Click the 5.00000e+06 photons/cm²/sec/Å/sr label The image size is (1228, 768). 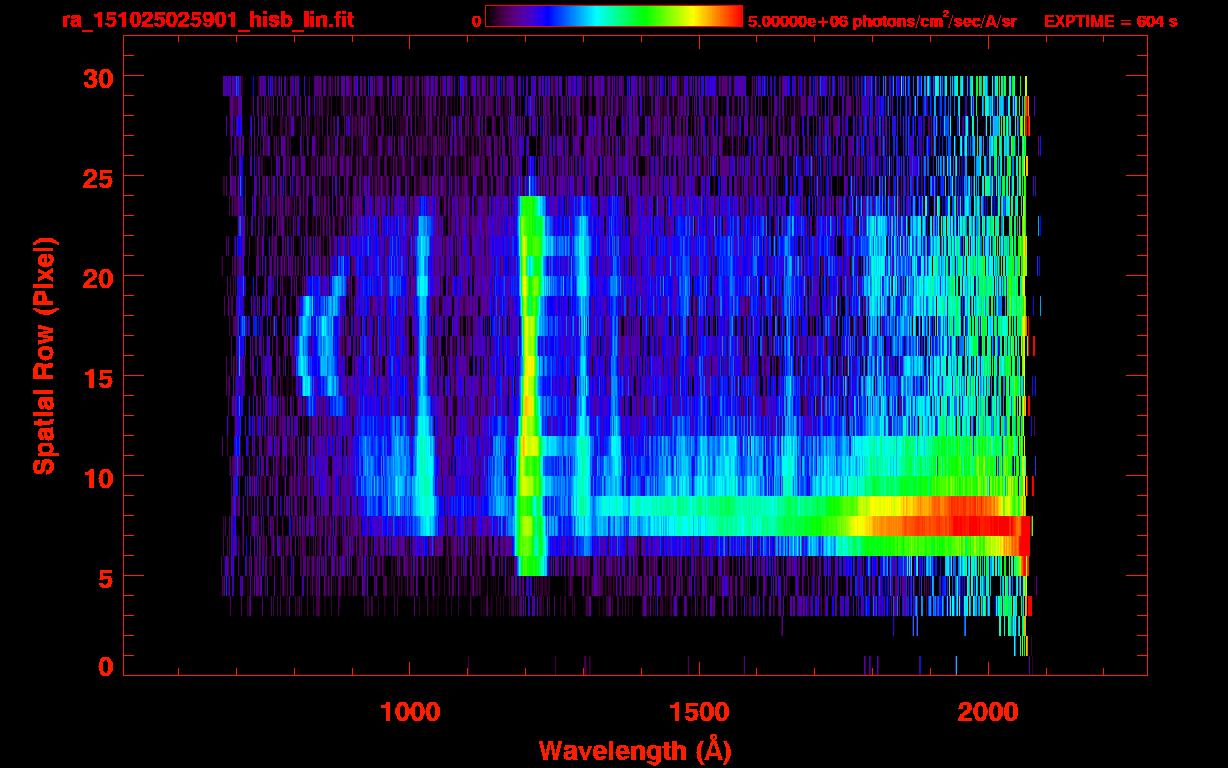[x=882, y=21]
